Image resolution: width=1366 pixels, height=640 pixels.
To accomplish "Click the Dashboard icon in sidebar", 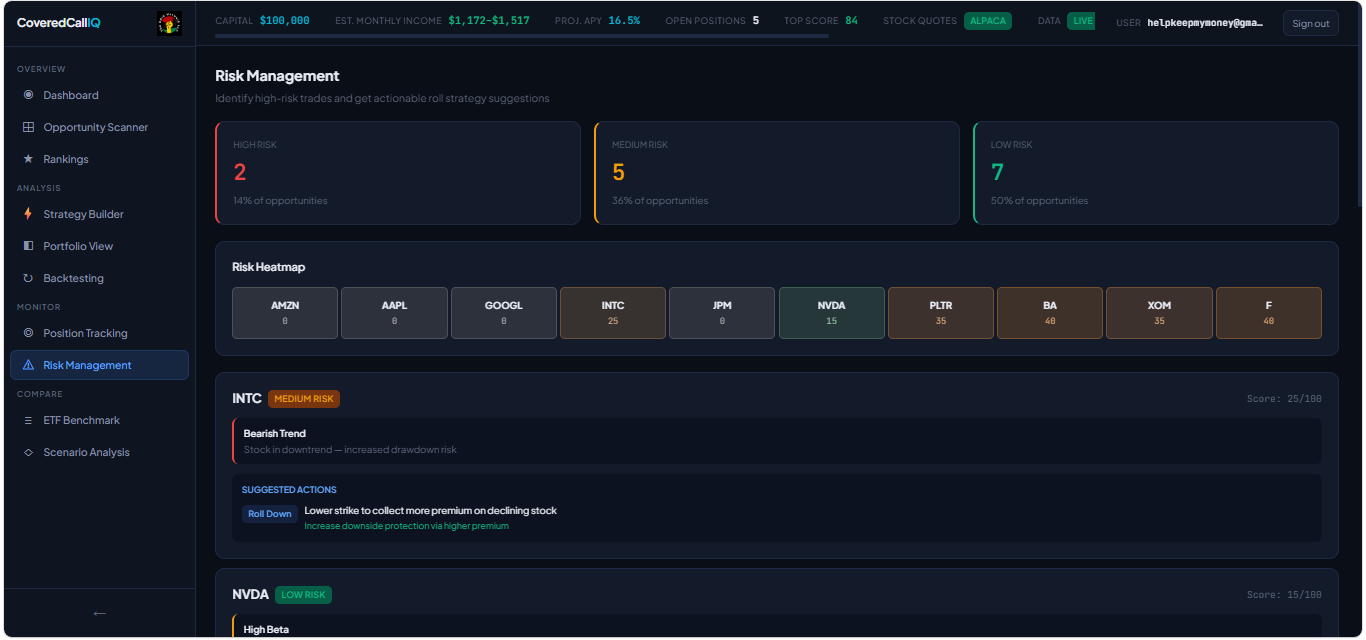I will (28, 95).
